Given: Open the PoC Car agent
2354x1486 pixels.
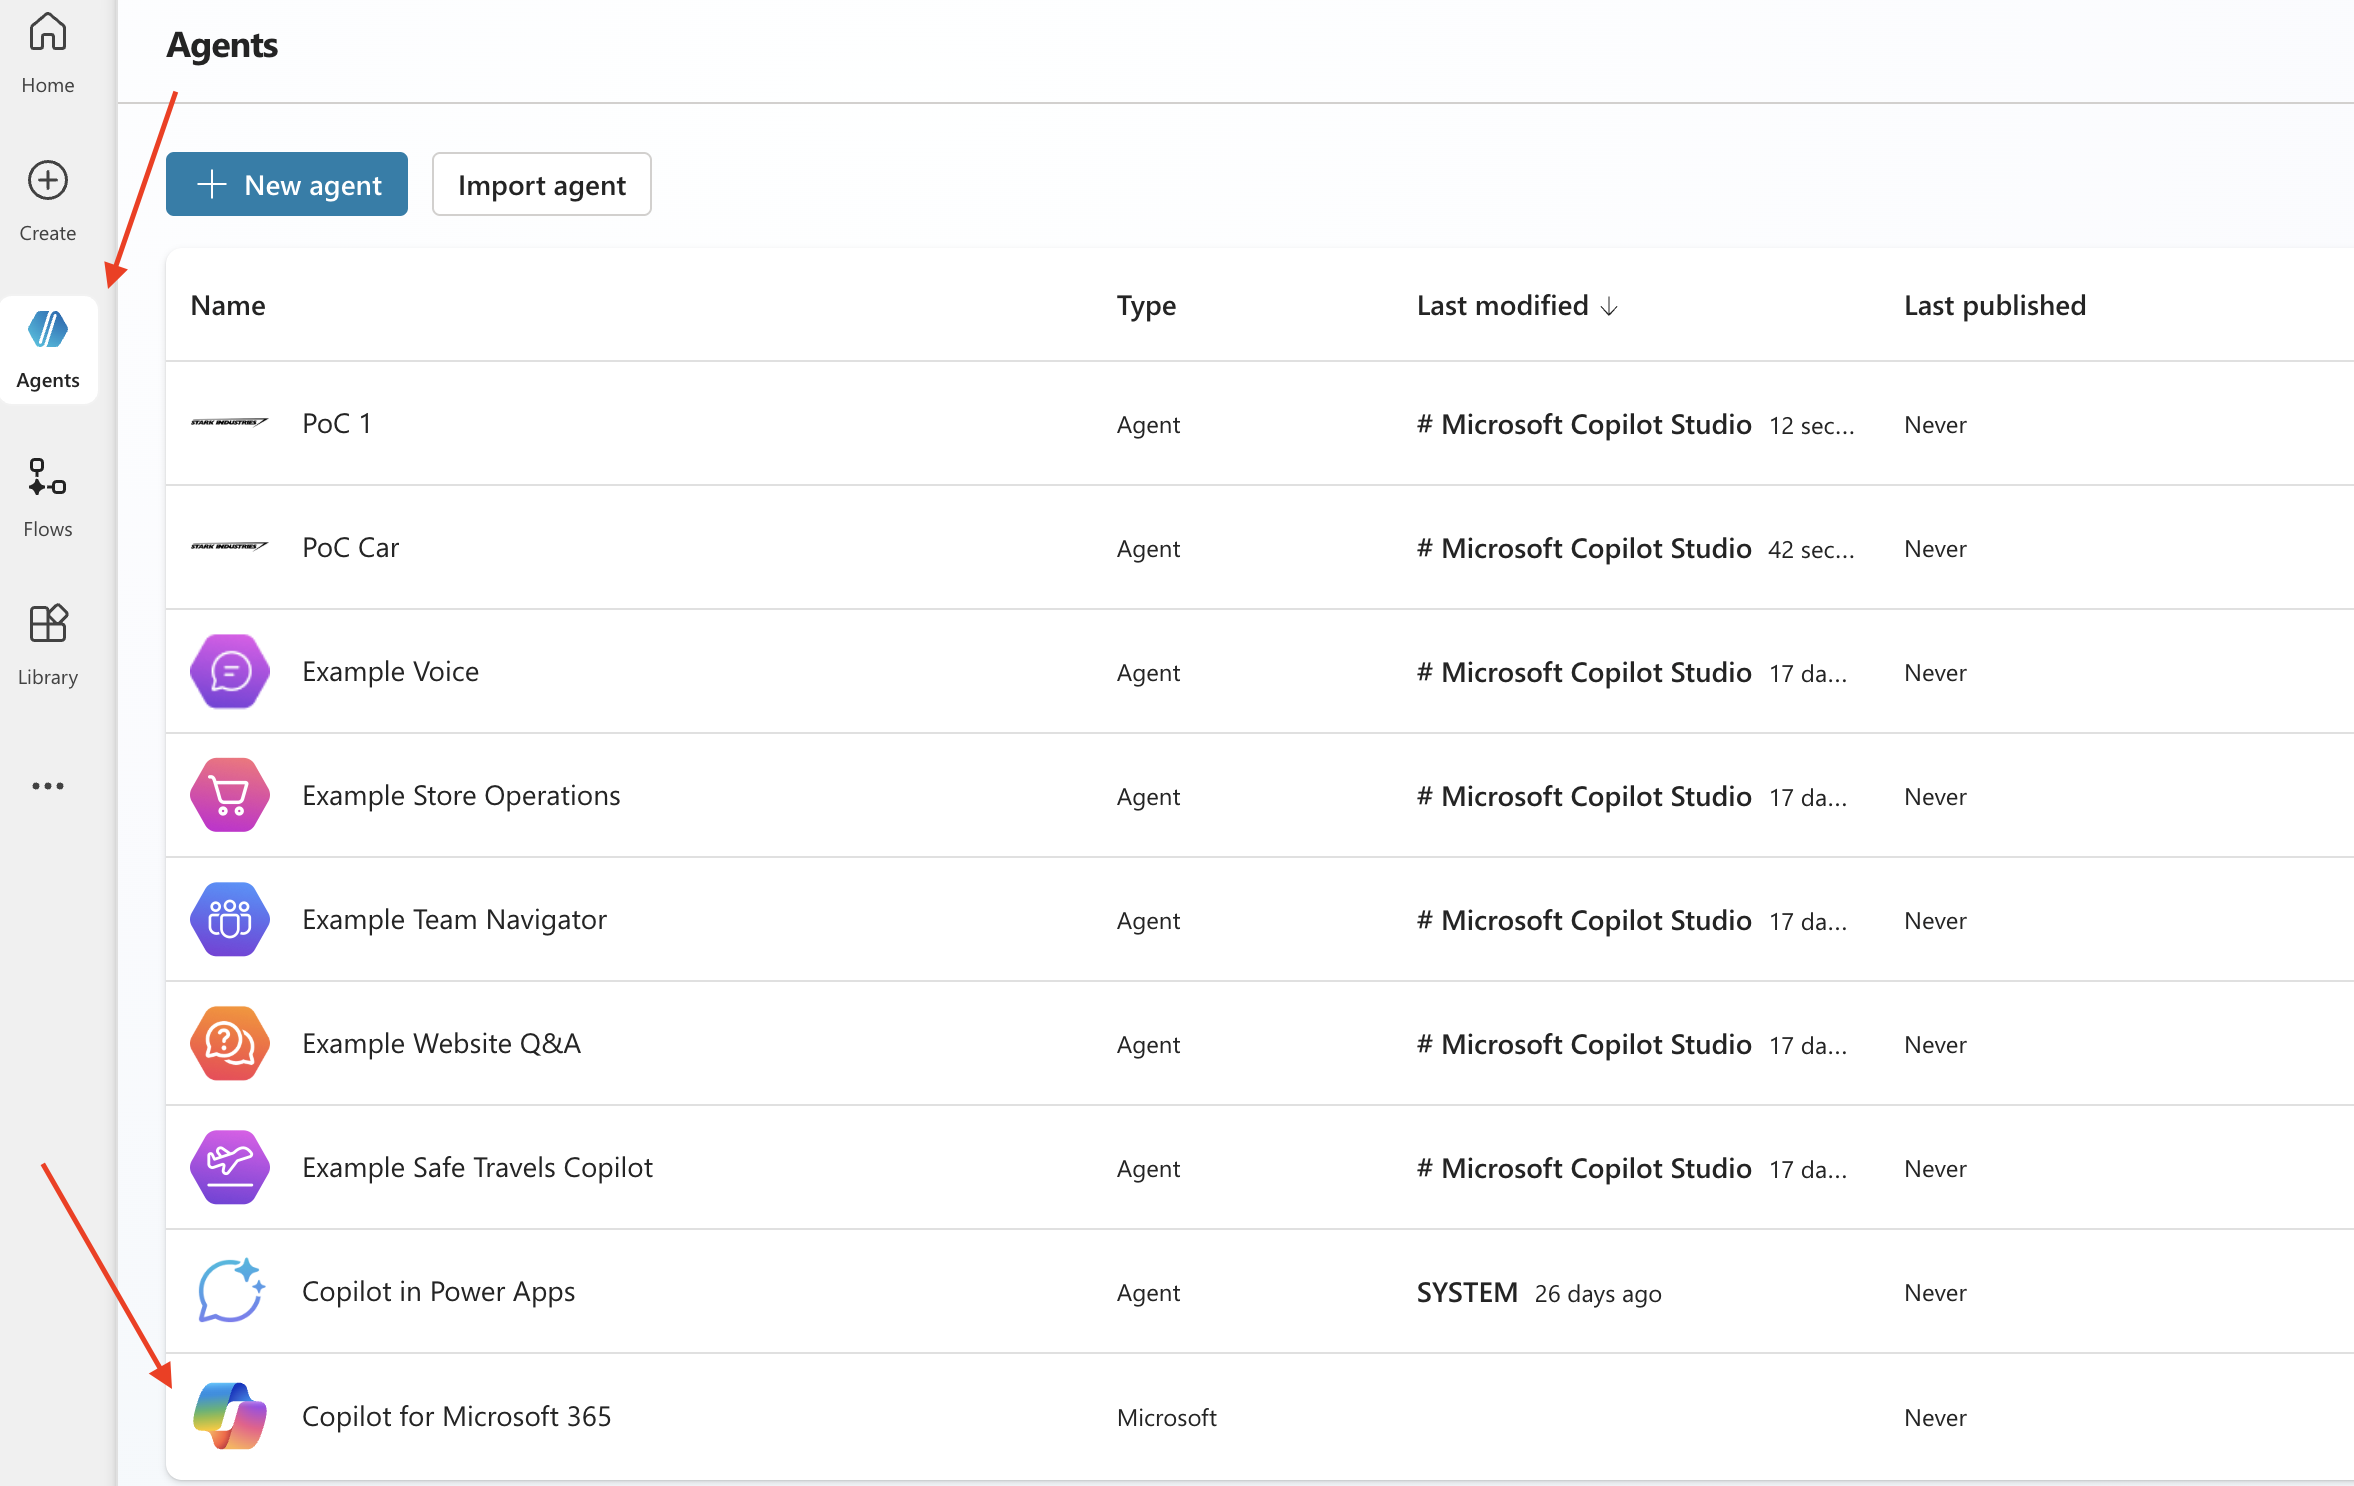Looking at the screenshot, I should [350, 547].
